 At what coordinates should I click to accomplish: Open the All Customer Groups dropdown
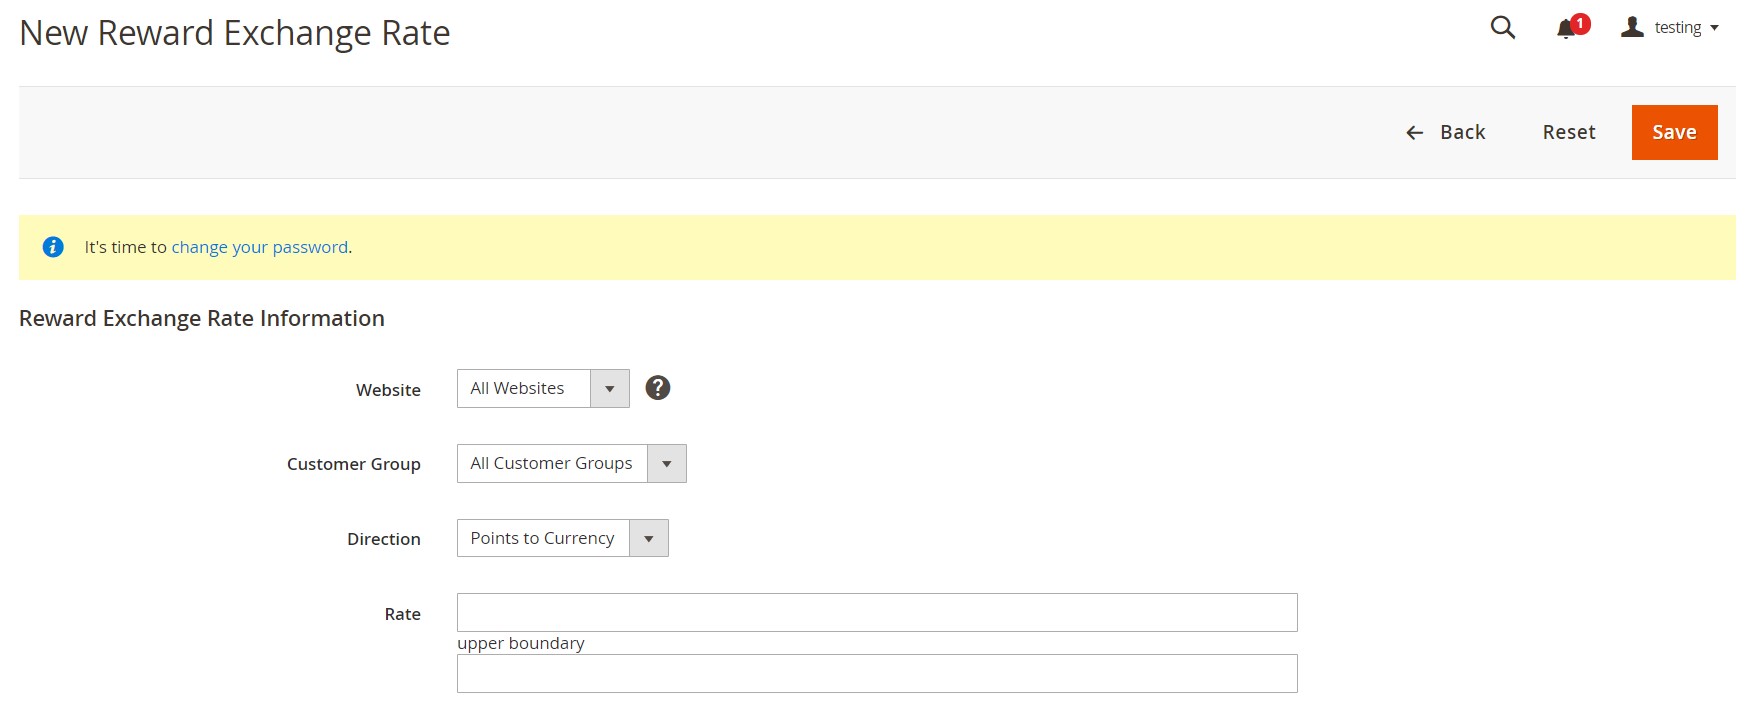(571, 464)
